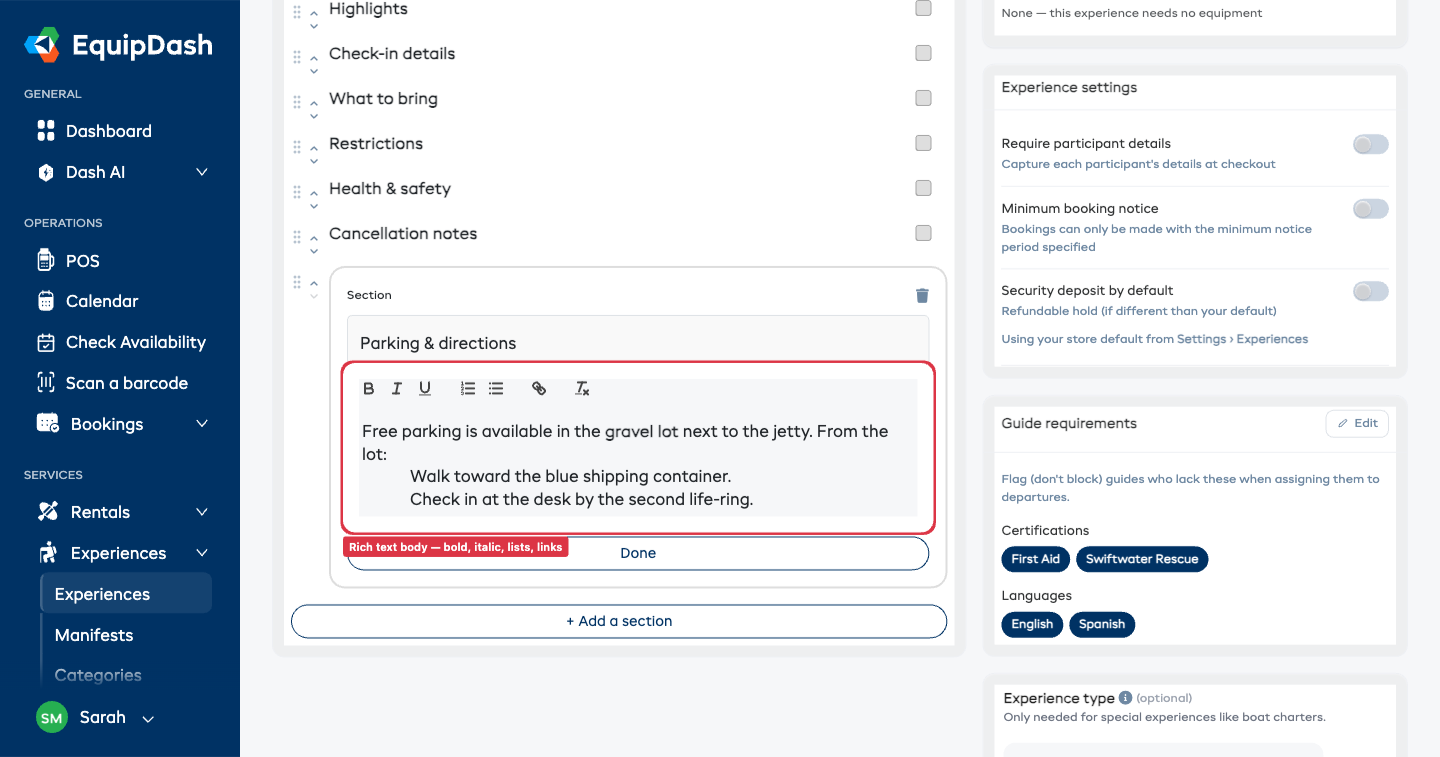
Task: Insert a bulleted list
Action: point(496,389)
